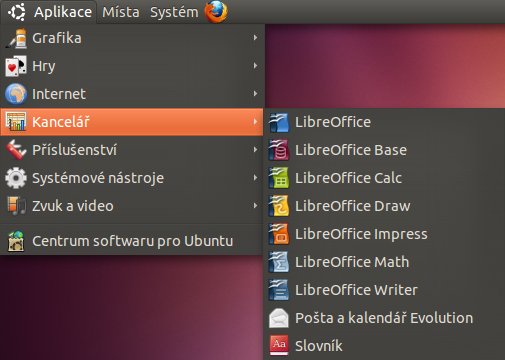Expand Internet submenu arrow
505x360 pixels.
coord(255,94)
